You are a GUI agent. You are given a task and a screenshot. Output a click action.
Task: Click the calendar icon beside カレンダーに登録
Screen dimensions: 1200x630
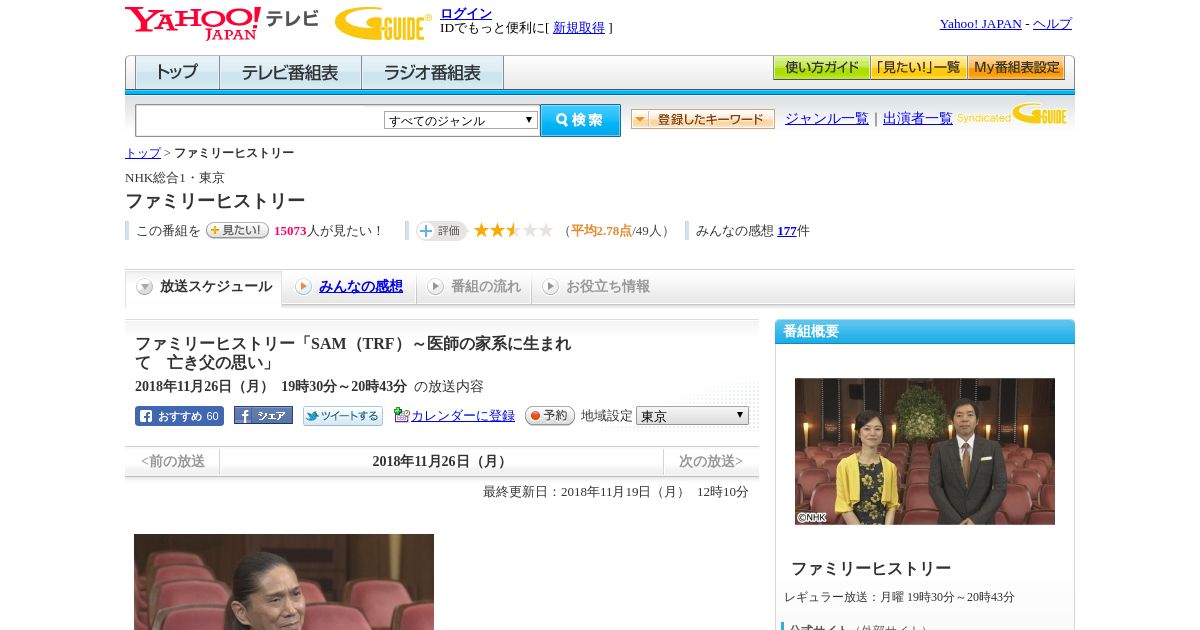[x=401, y=414]
